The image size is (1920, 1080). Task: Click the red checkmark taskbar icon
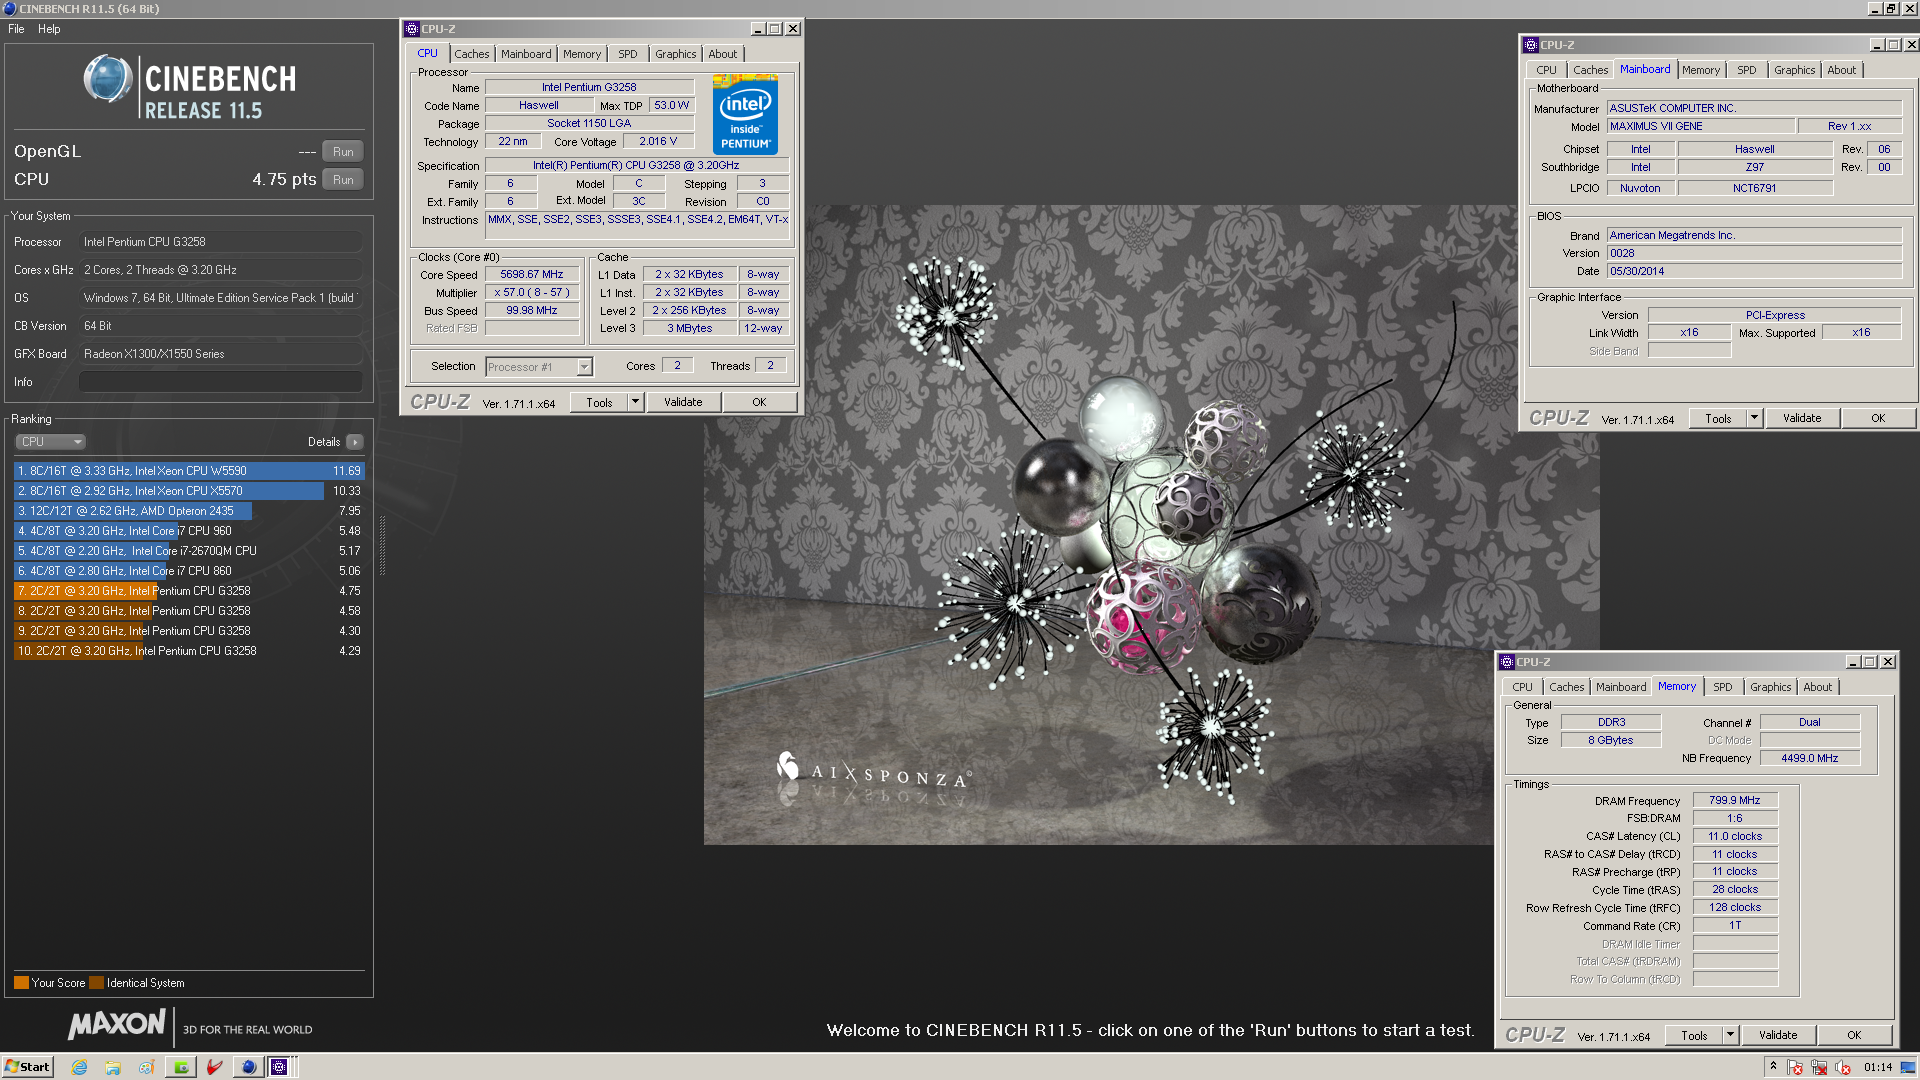pos(214,1067)
